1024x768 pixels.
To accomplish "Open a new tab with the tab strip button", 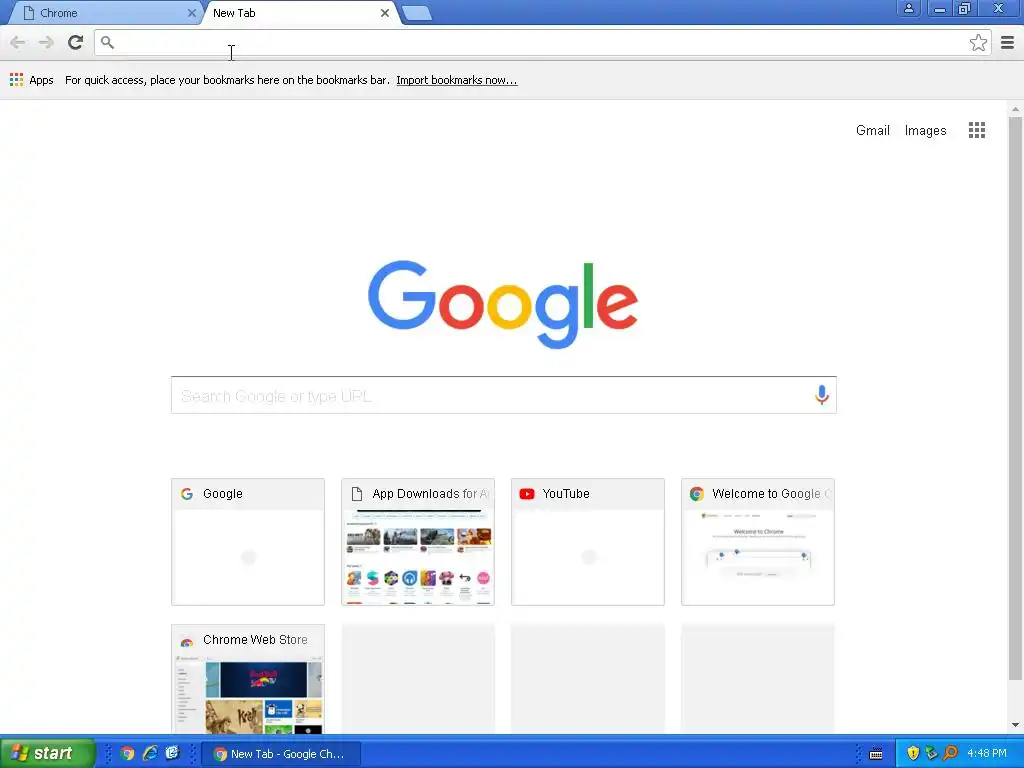I will [416, 13].
